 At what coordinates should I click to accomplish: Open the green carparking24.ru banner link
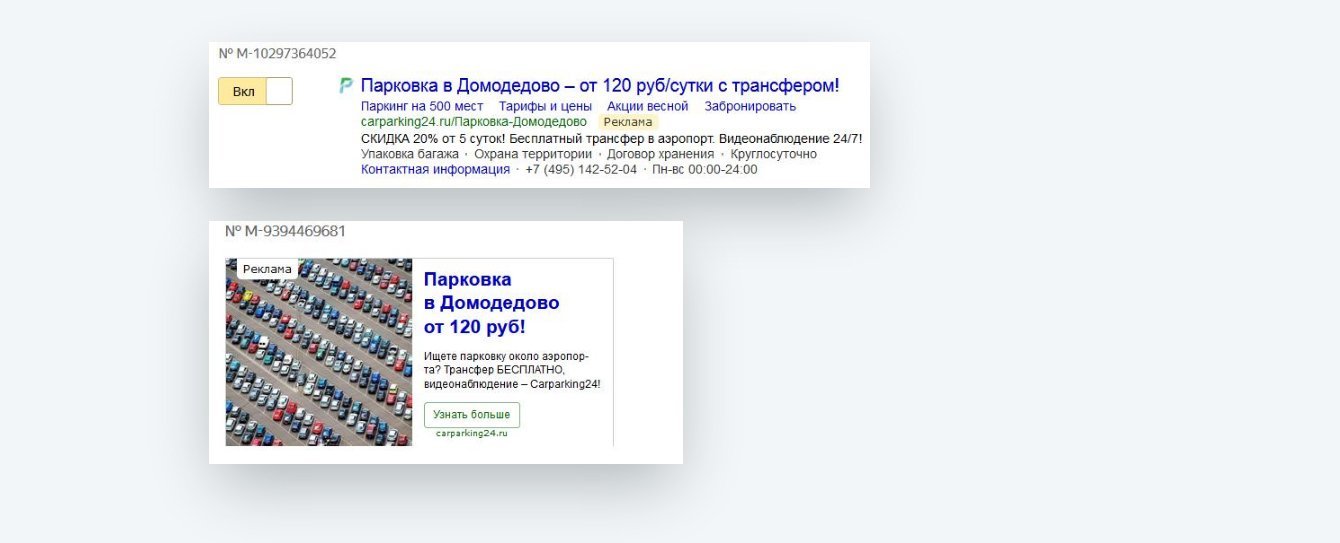click(x=472, y=433)
